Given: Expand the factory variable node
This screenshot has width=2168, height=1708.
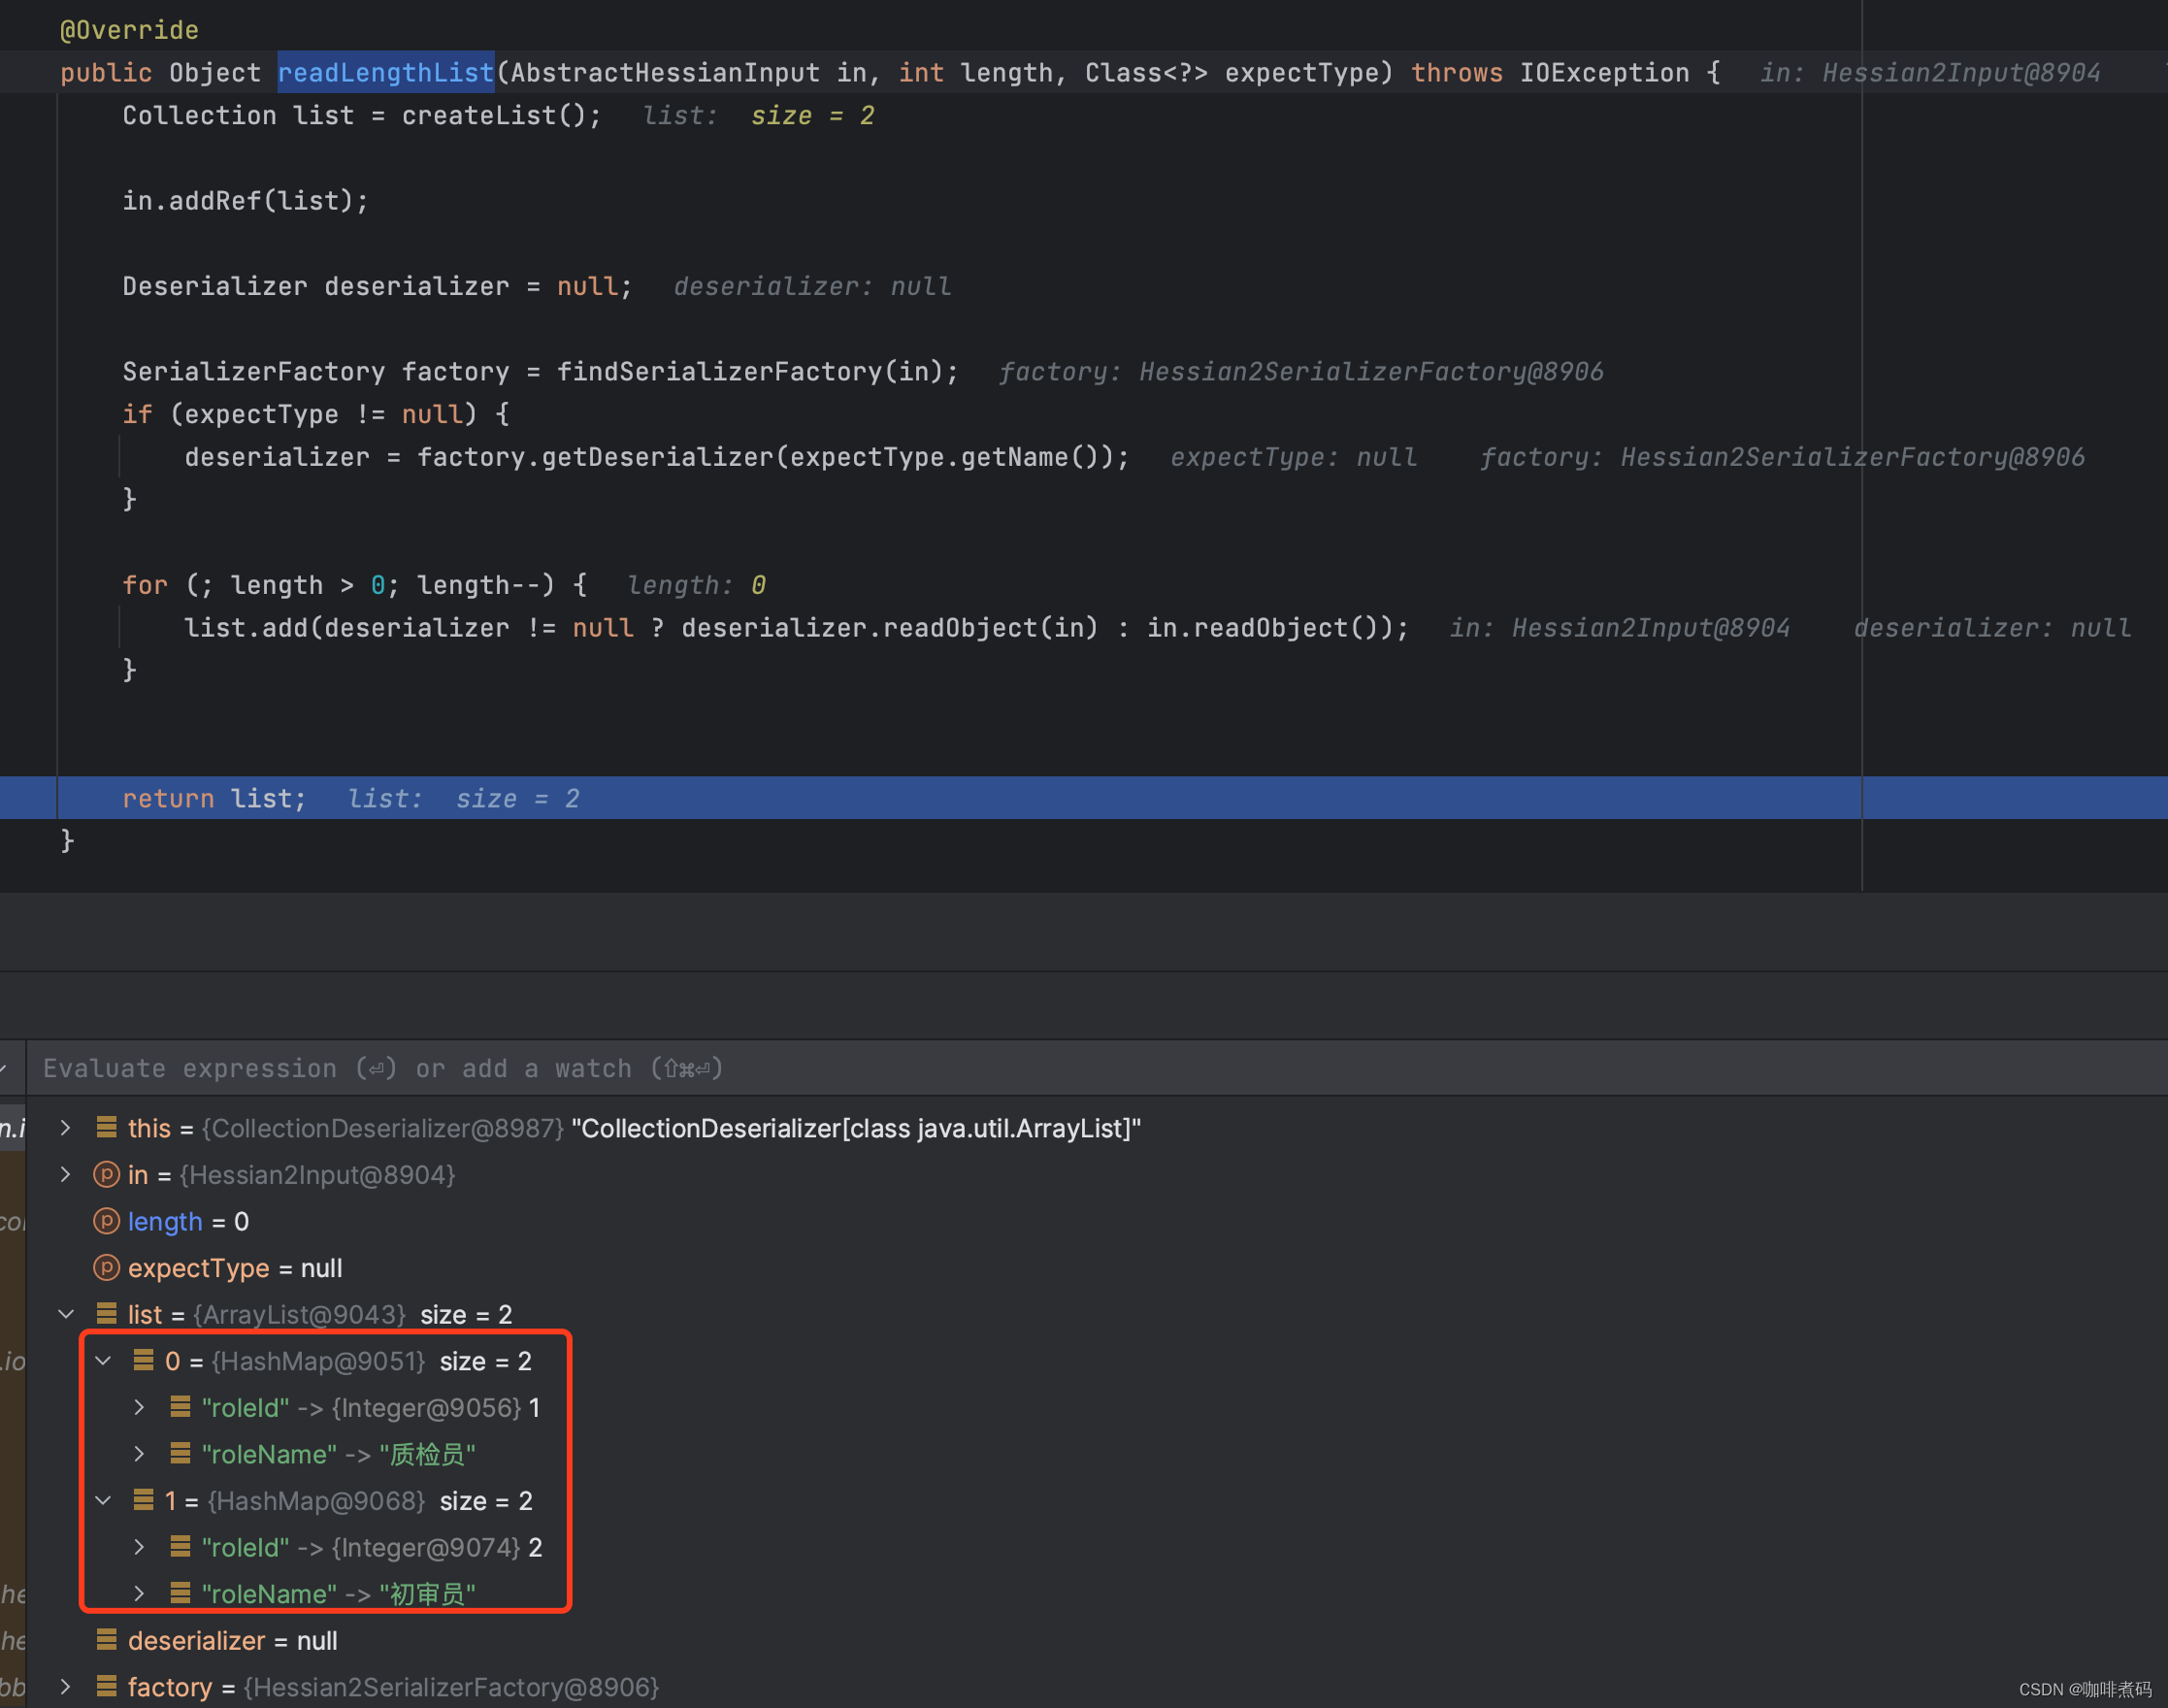Looking at the screenshot, I should click(x=66, y=1687).
